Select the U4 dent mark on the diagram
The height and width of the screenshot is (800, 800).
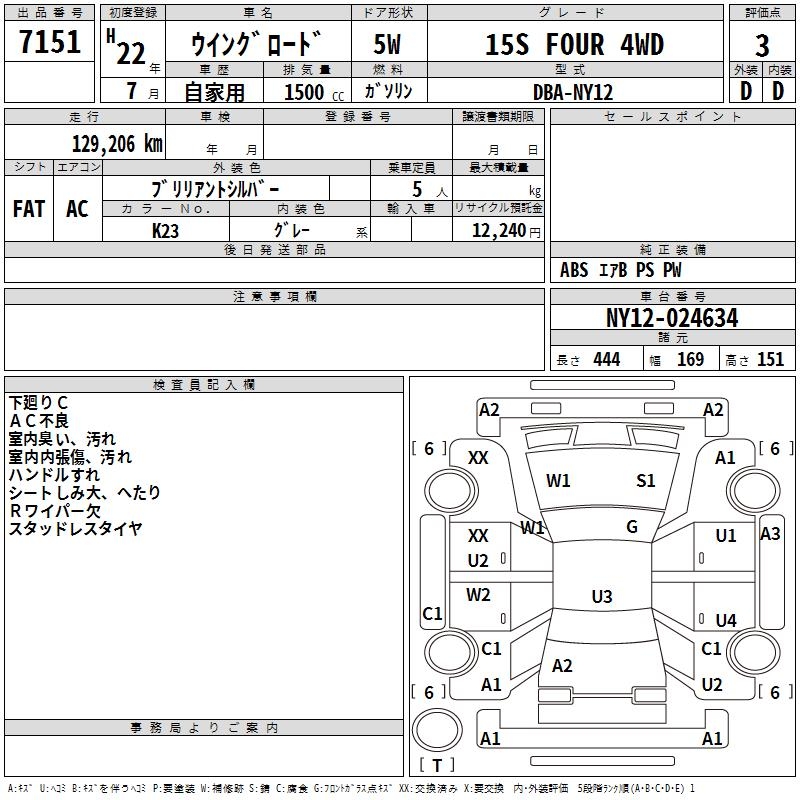pyautogui.click(x=726, y=621)
